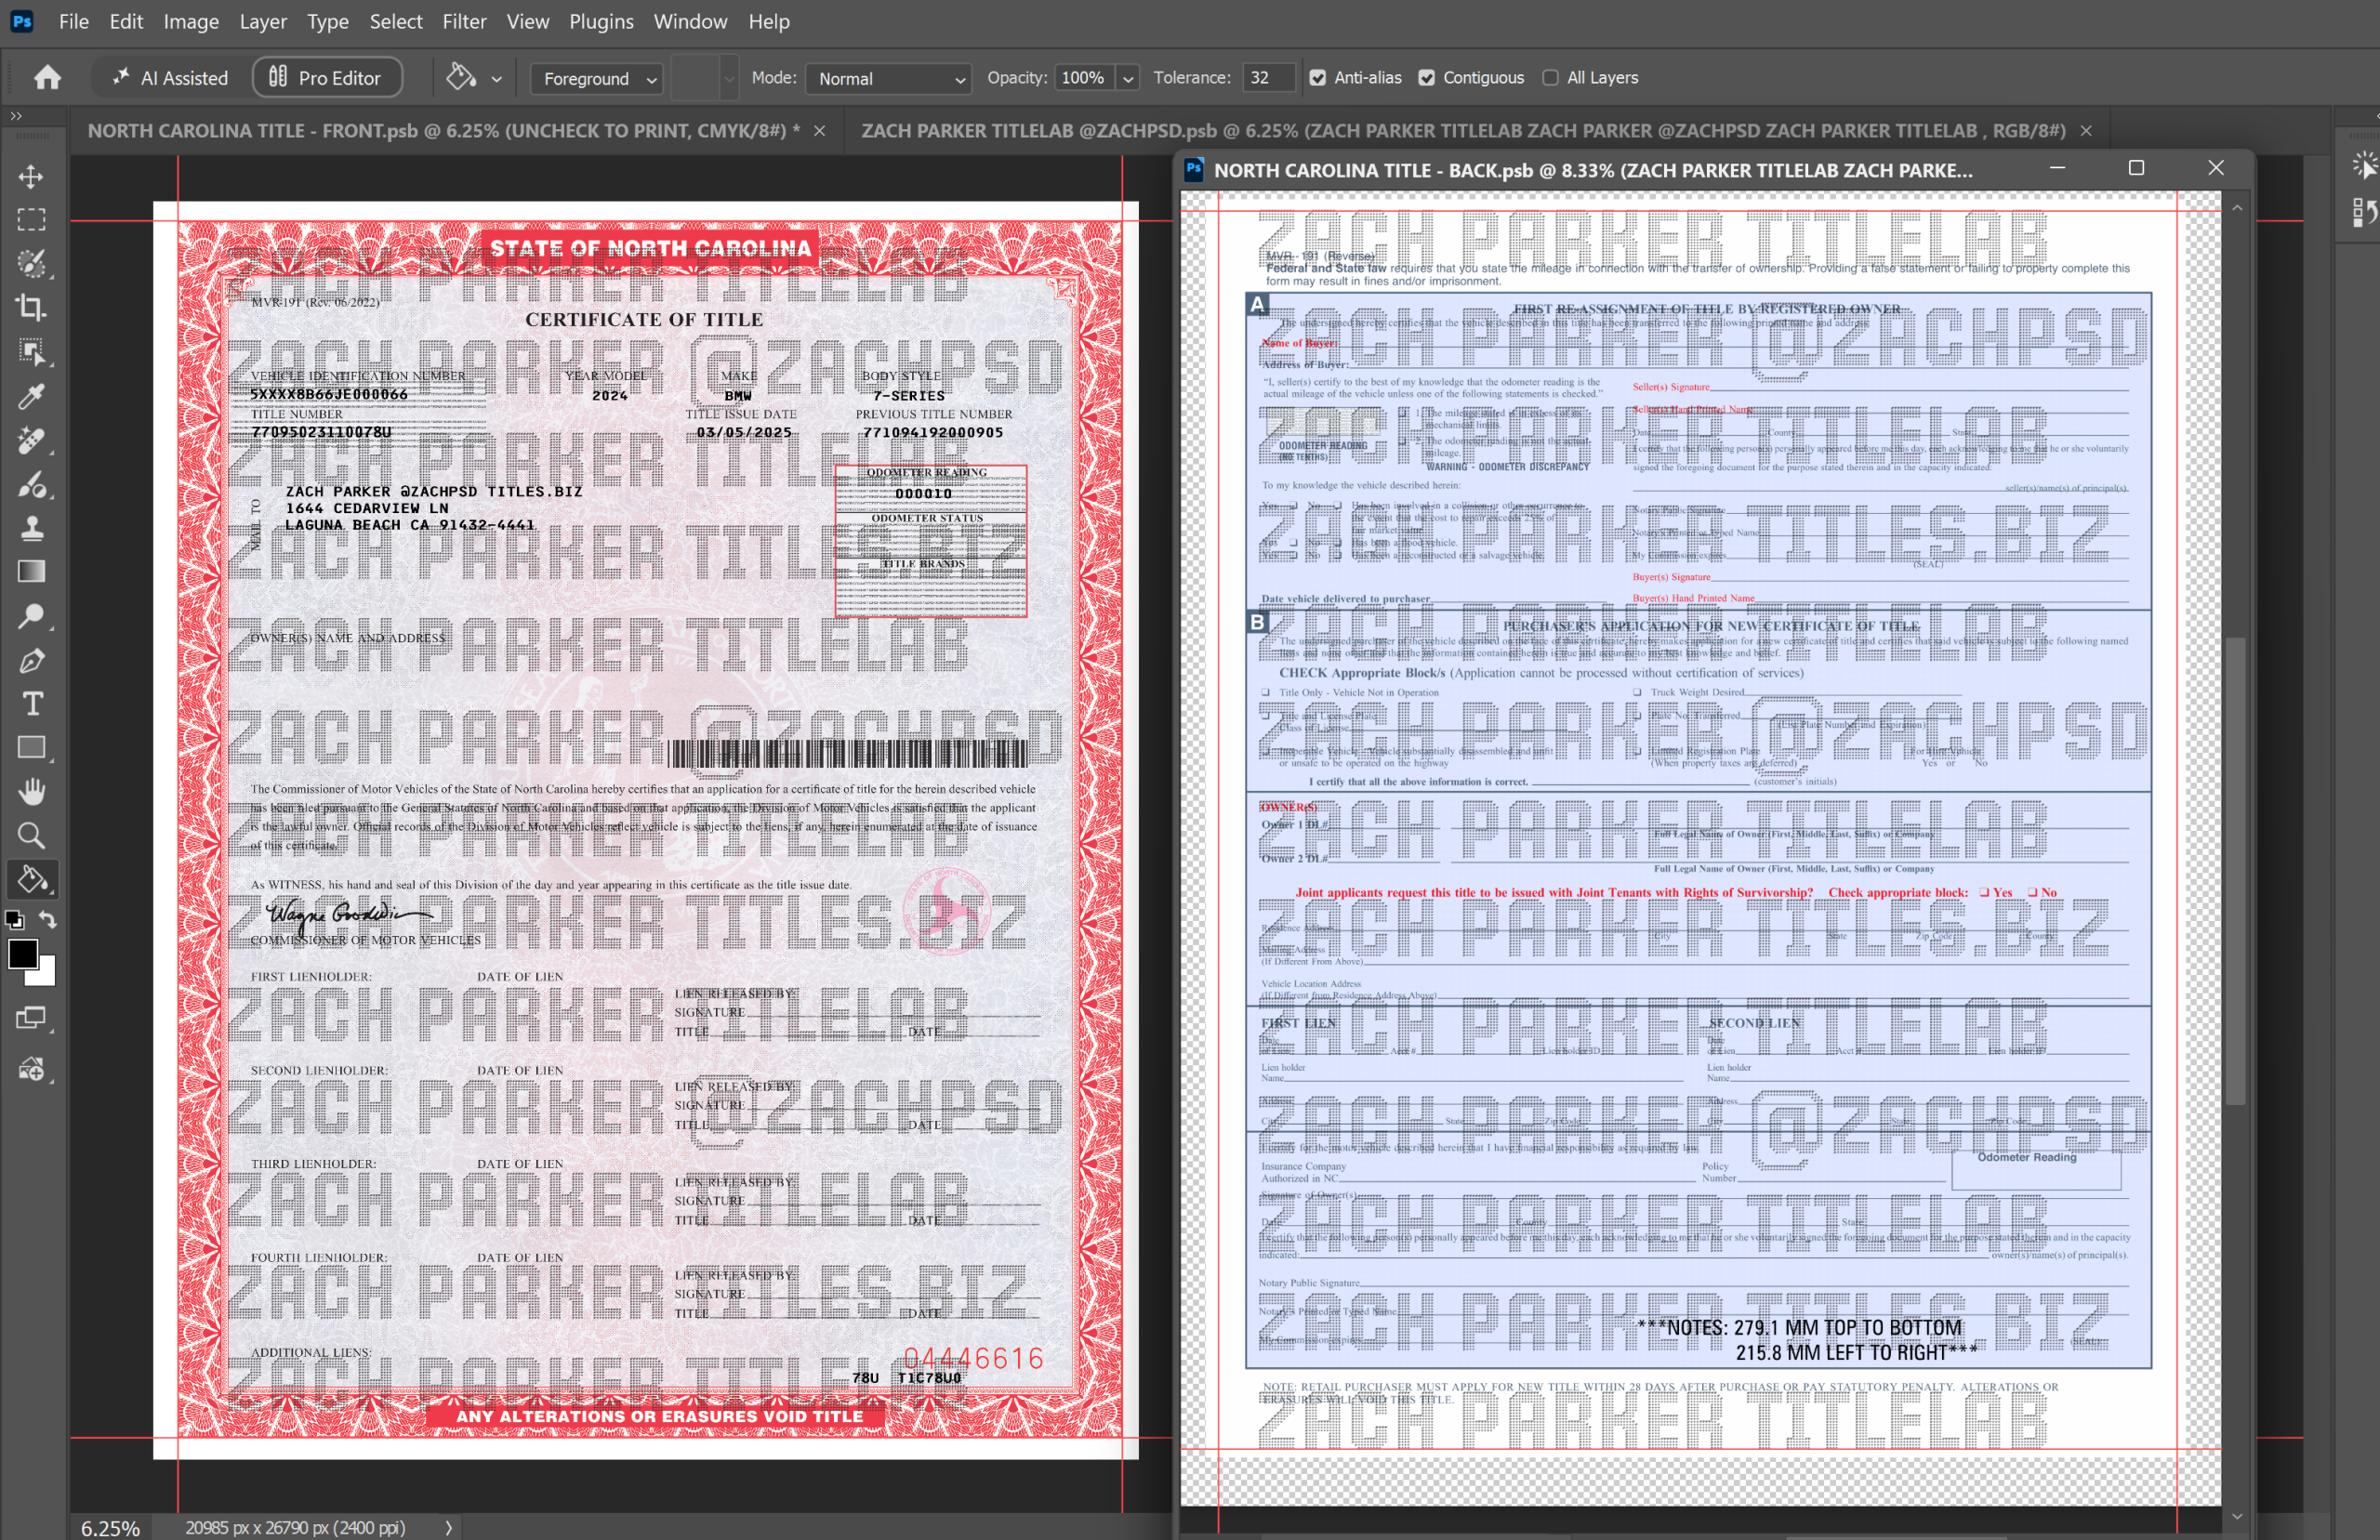Viewport: 2380px width, 1540px height.
Task: Select the Eyedropper tool
Action: pos(31,396)
